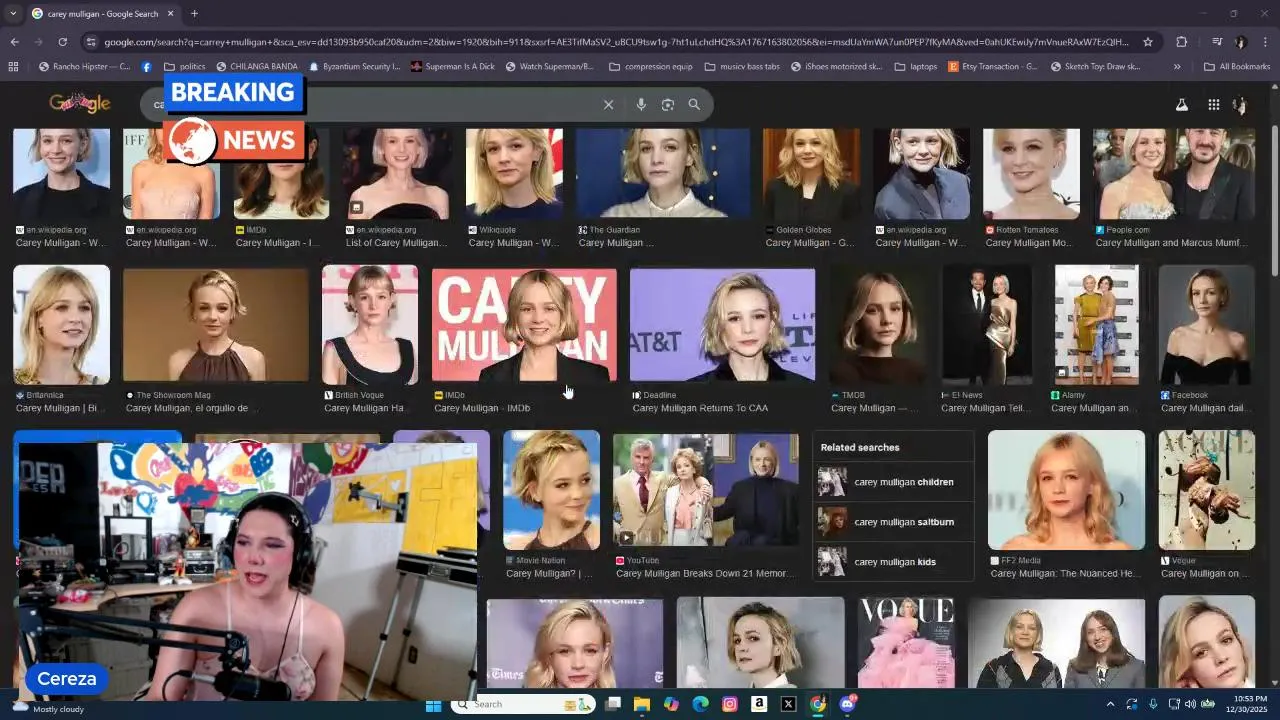Show hidden system tray icons chevron
Viewport: 1280px width, 720px height.
click(x=1110, y=704)
